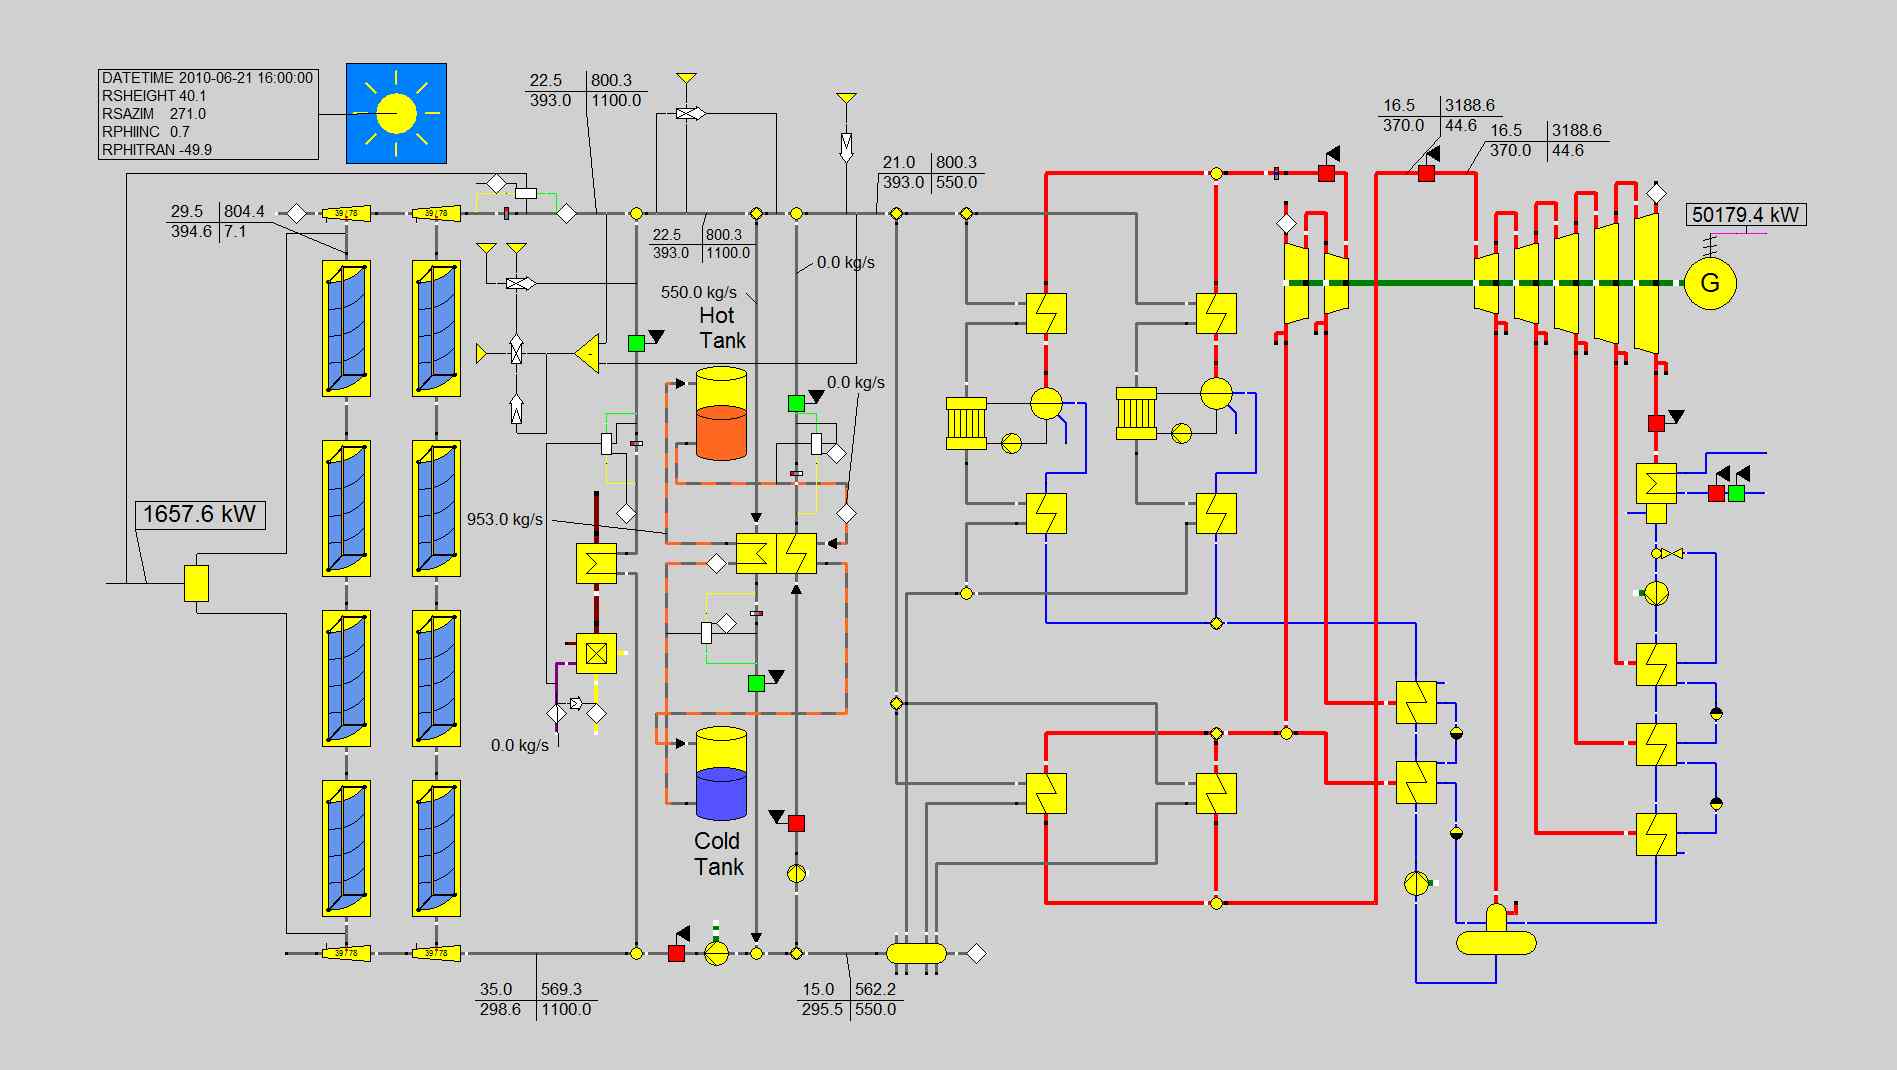Click the sun icon on blue background

coord(396,113)
